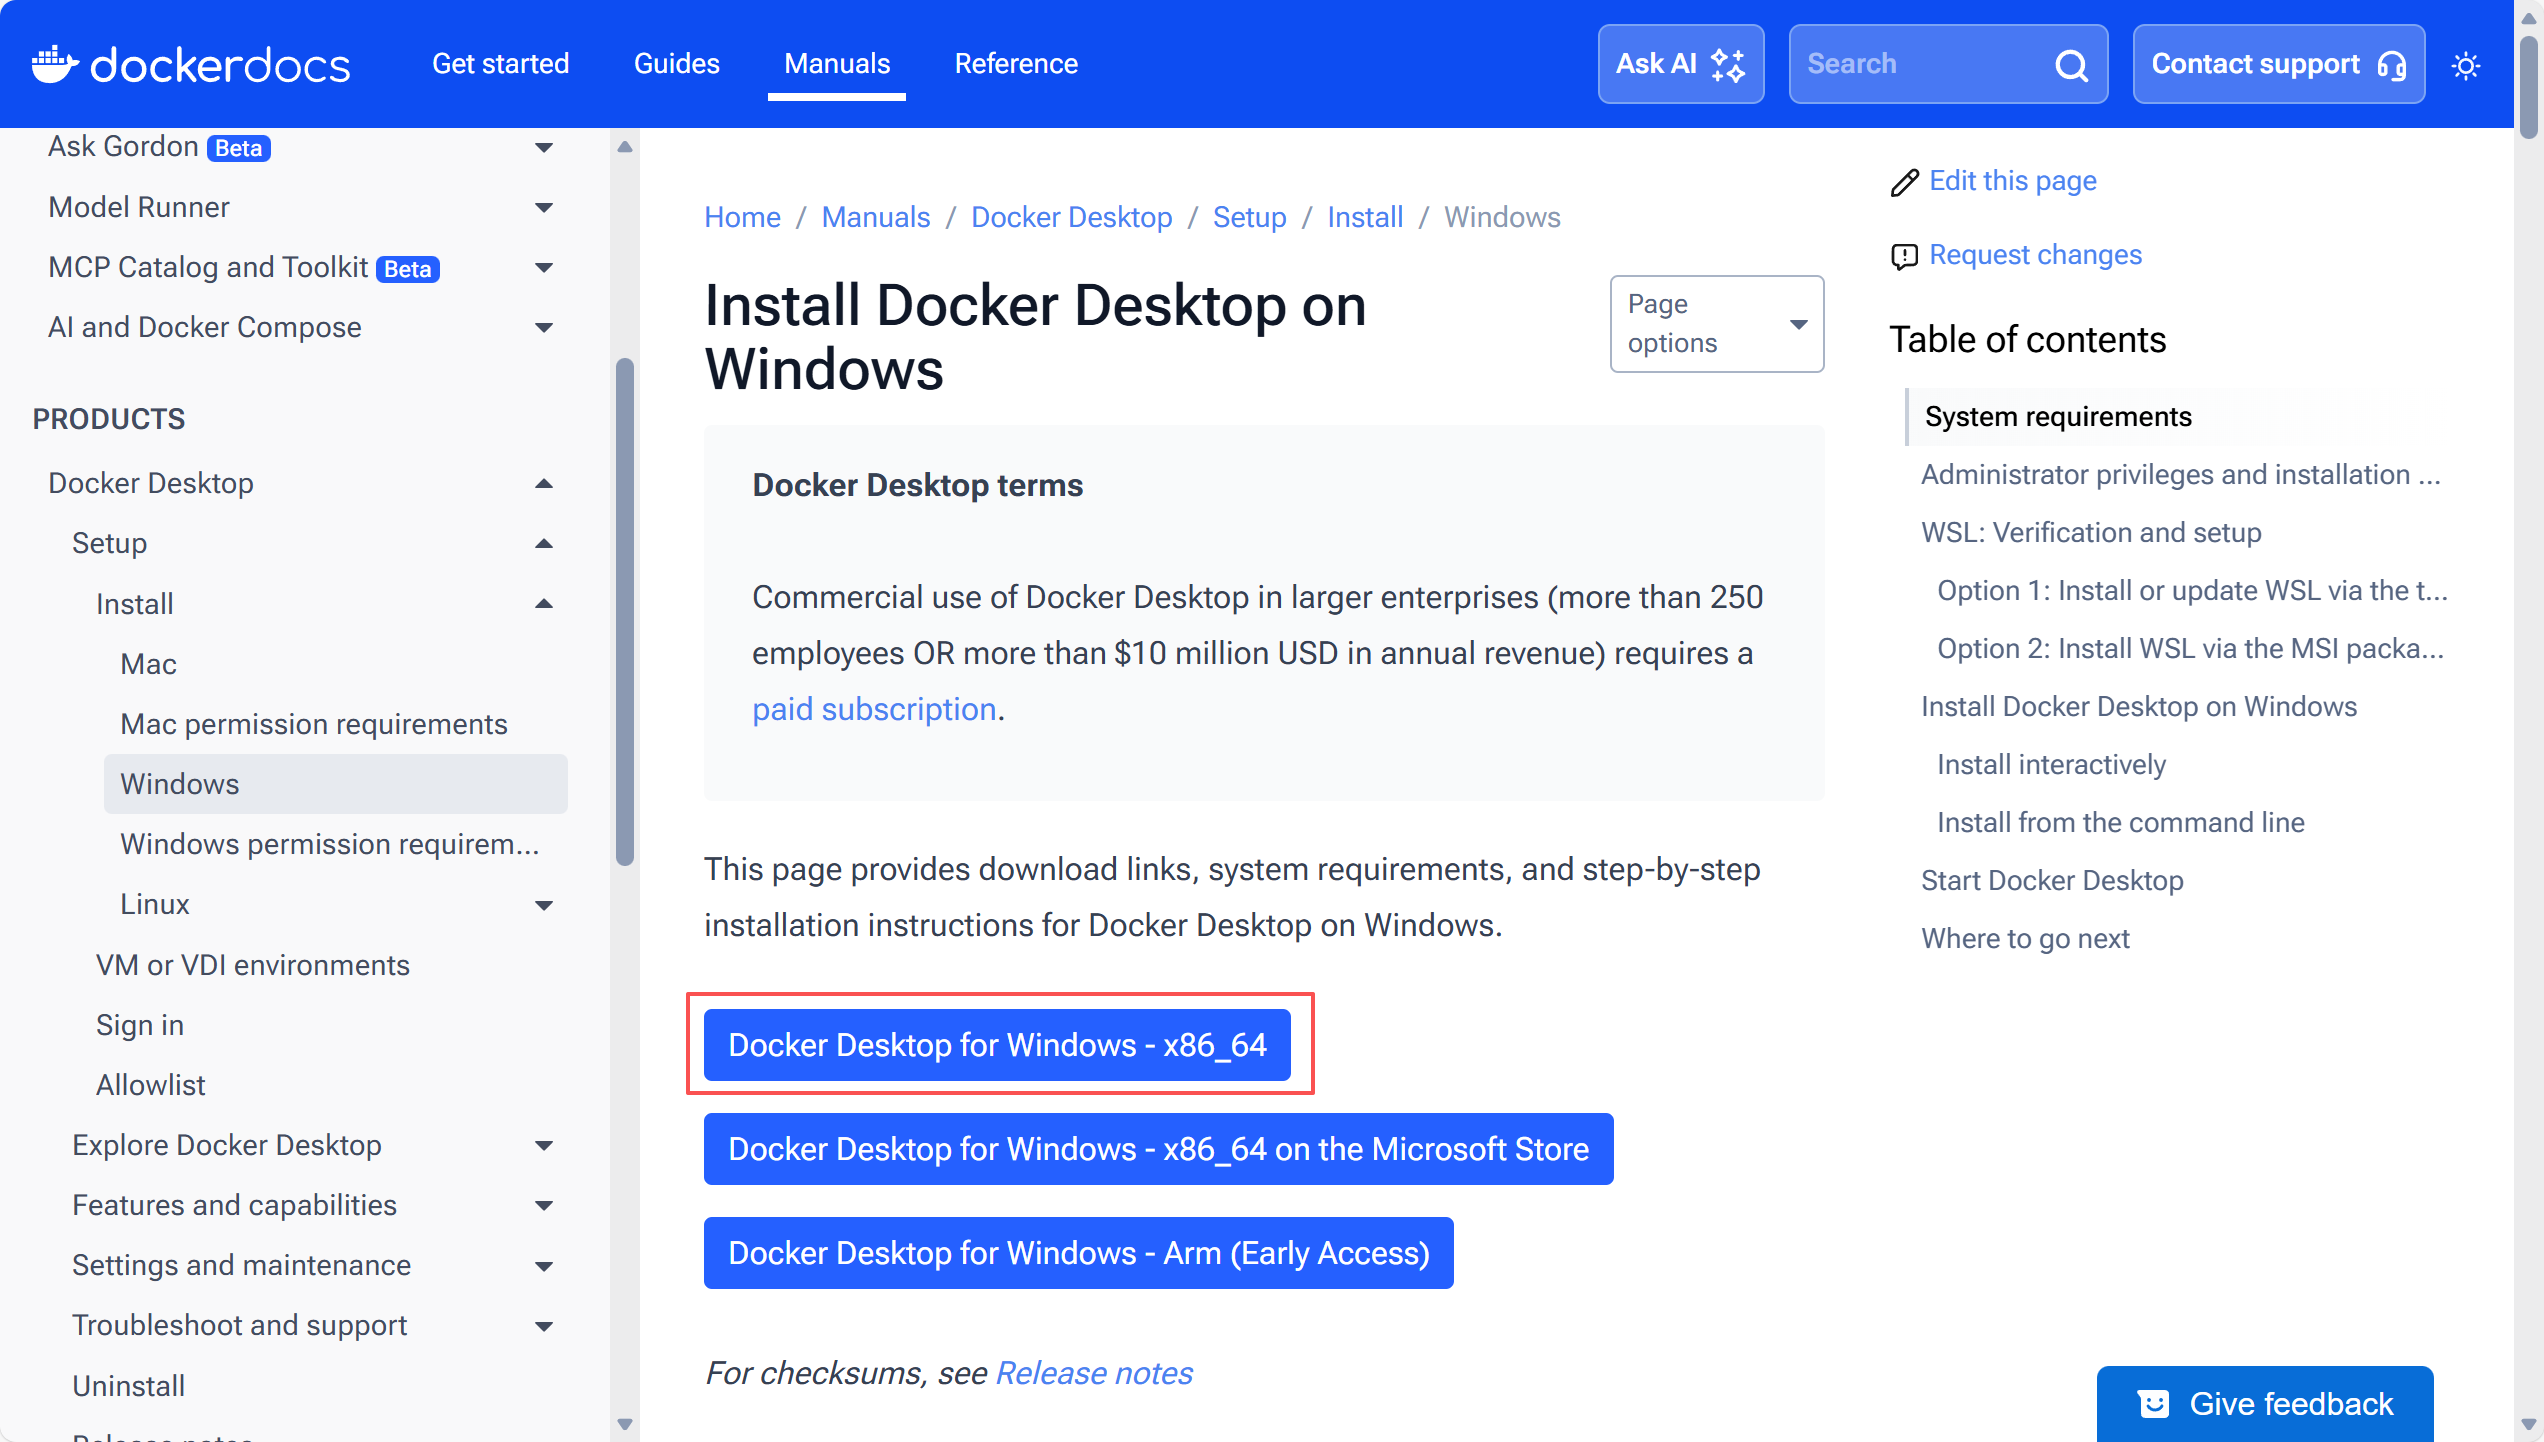Click the Edit this page pencil icon

(1904, 182)
